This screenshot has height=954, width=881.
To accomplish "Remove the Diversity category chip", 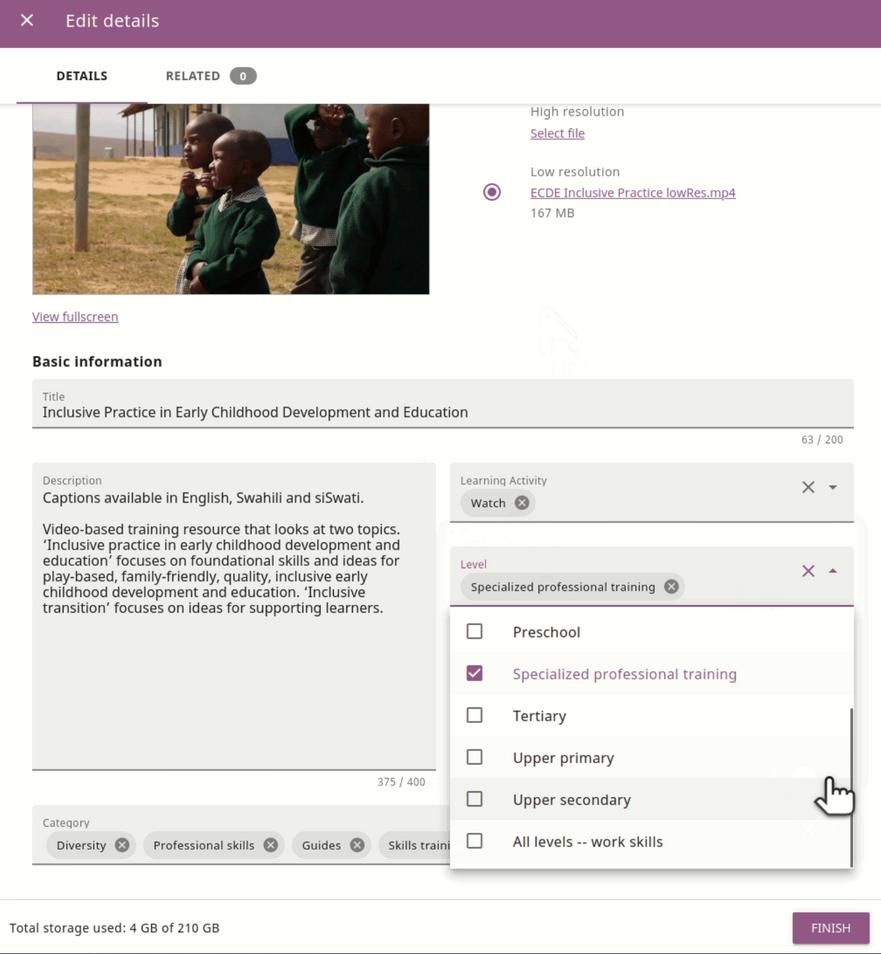I will pos(122,845).
